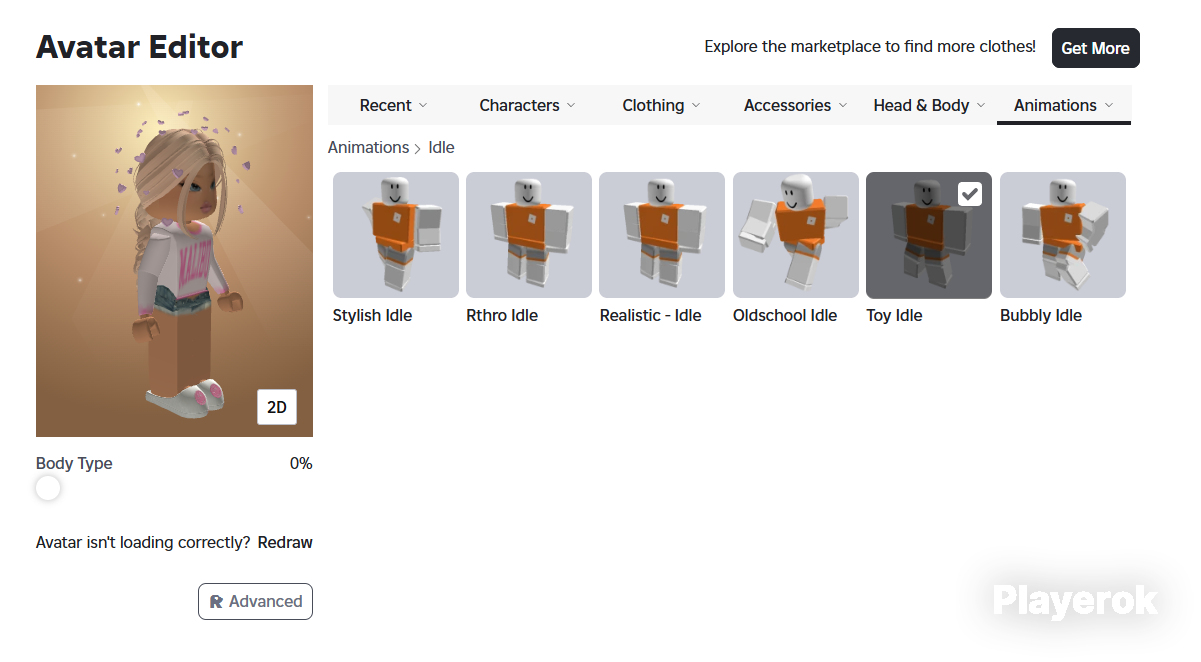The image size is (1201, 662).
Task: Open the Head & Body tab dropdown
Action: point(929,105)
